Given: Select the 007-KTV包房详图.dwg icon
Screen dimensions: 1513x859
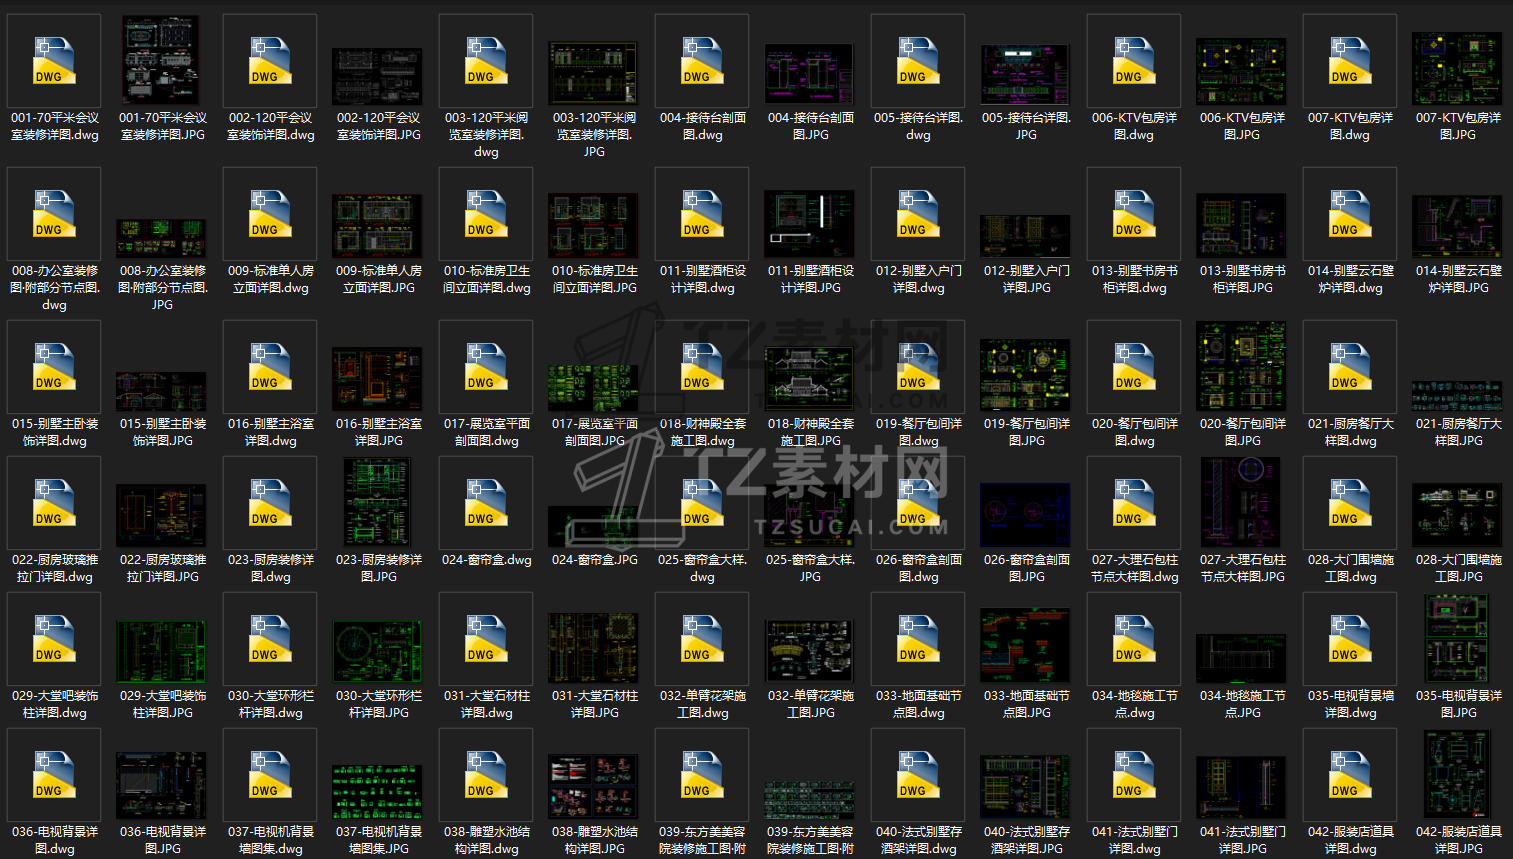Looking at the screenshot, I should point(1350,61).
